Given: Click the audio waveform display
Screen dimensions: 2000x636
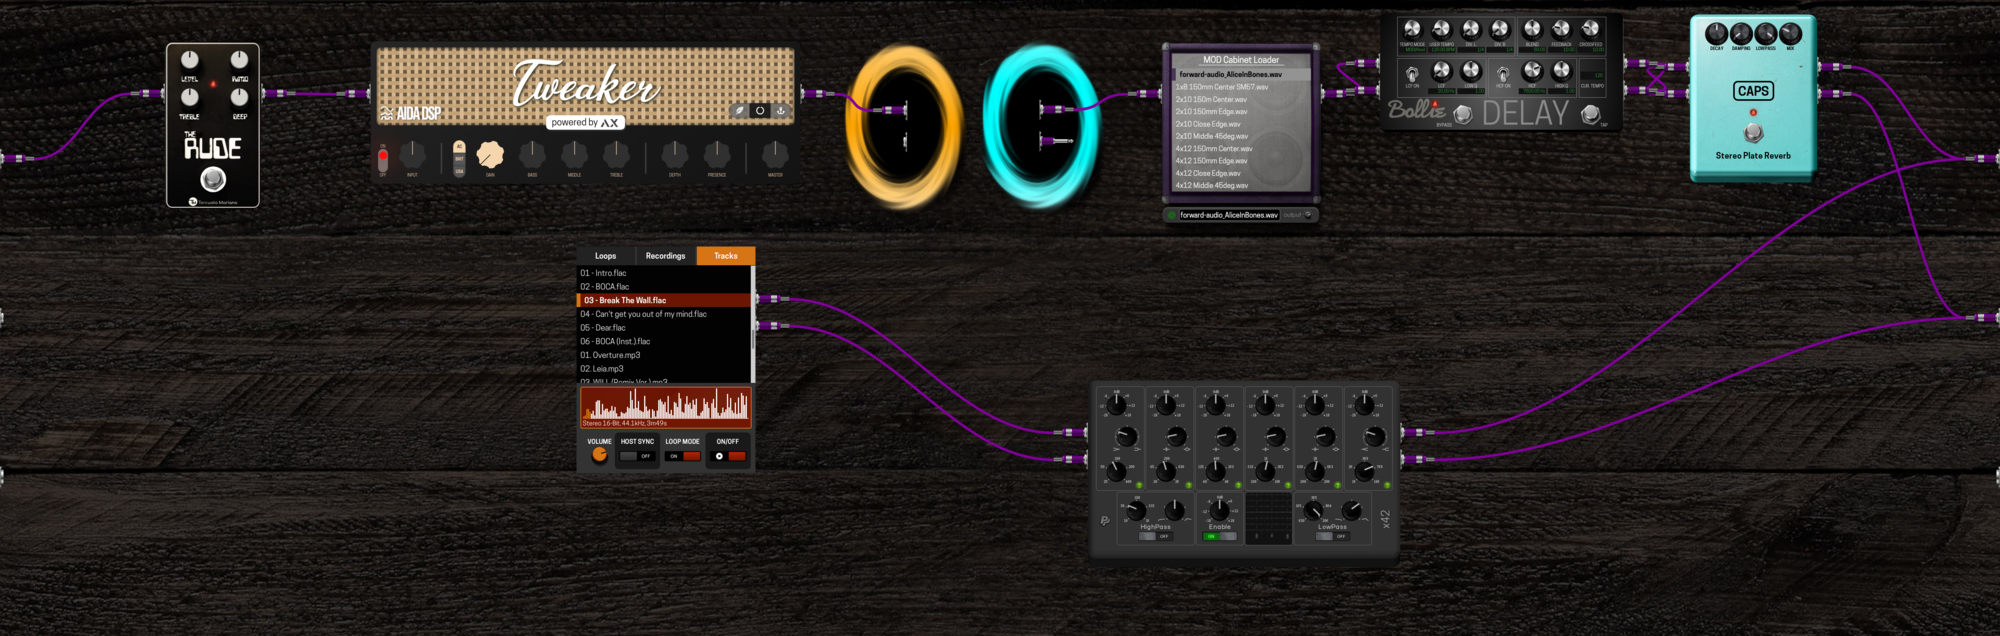Looking at the screenshot, I should pos(665,407).
